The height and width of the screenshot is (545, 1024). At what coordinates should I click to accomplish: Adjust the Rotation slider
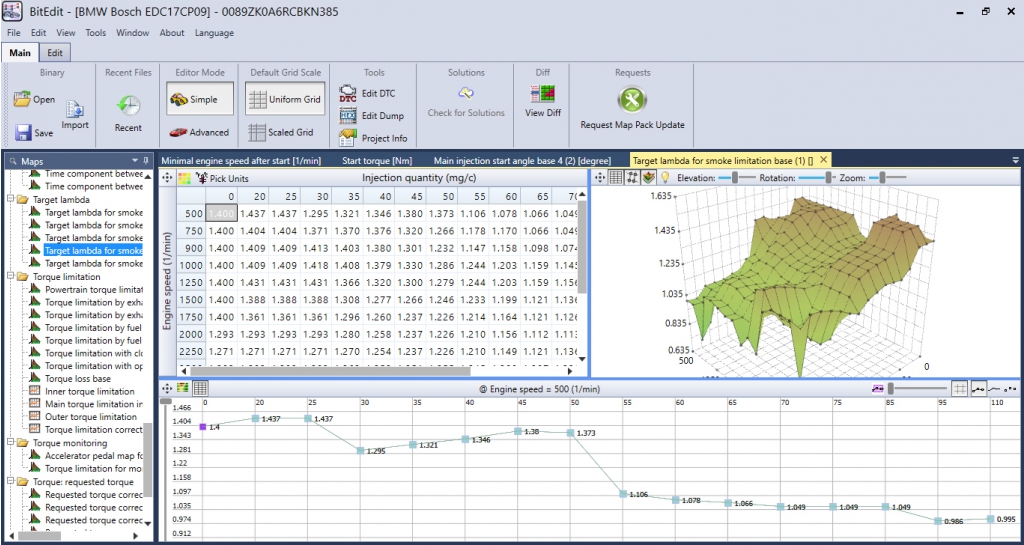818,178
